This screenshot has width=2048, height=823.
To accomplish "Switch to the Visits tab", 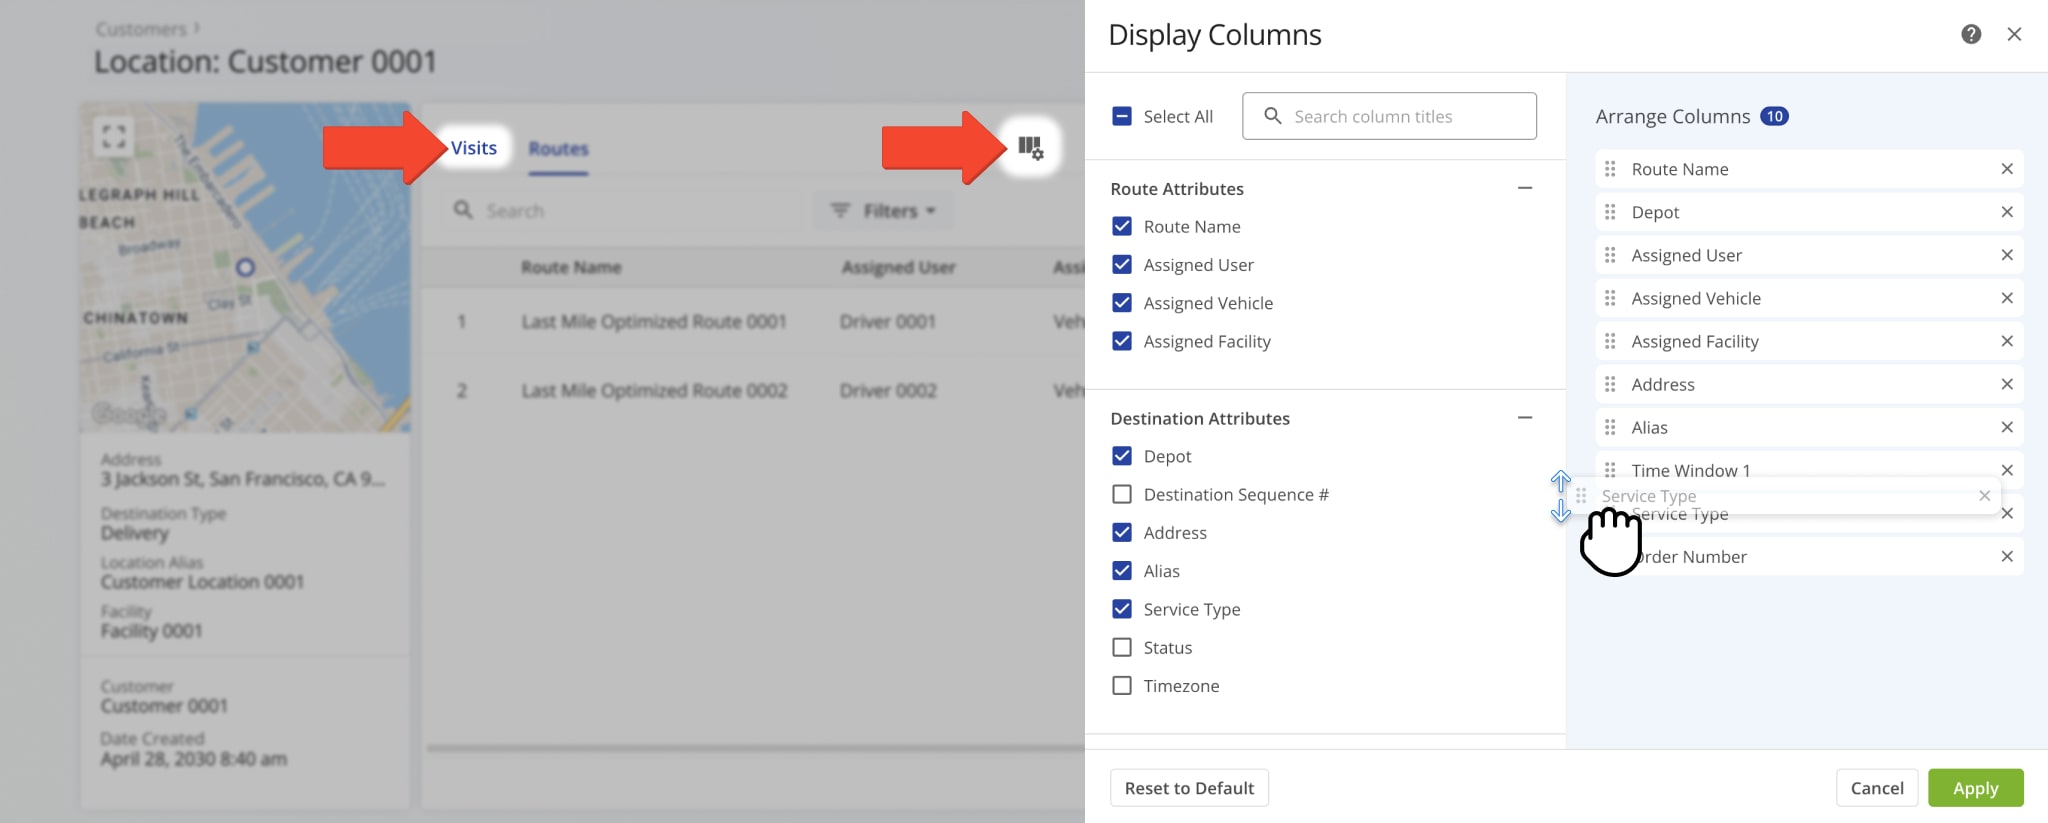I will [473, 148].
